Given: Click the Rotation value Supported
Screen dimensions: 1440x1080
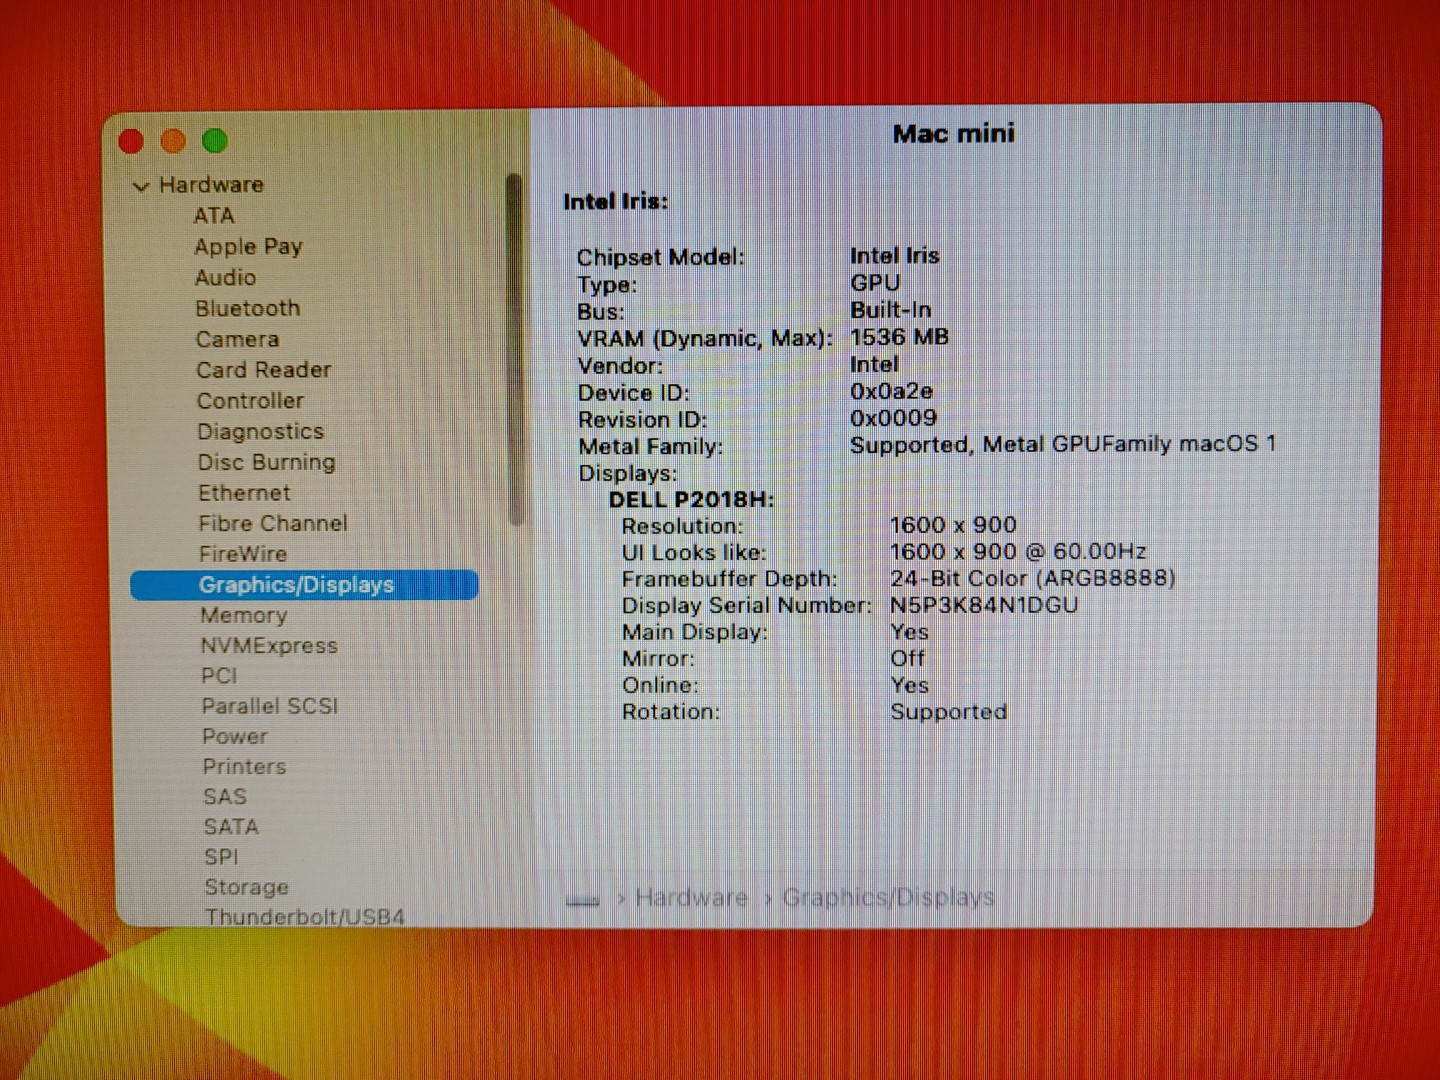Looking at the screenshot, I should (949, 712).
